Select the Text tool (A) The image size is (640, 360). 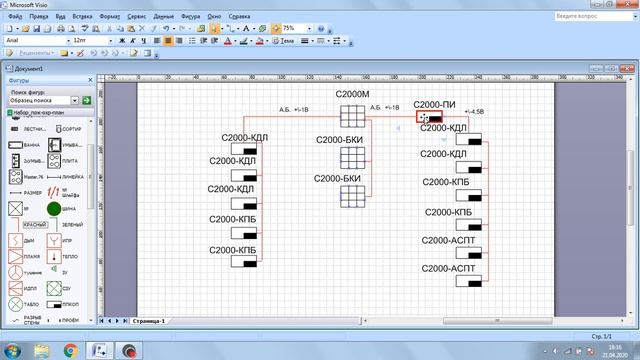246,29
